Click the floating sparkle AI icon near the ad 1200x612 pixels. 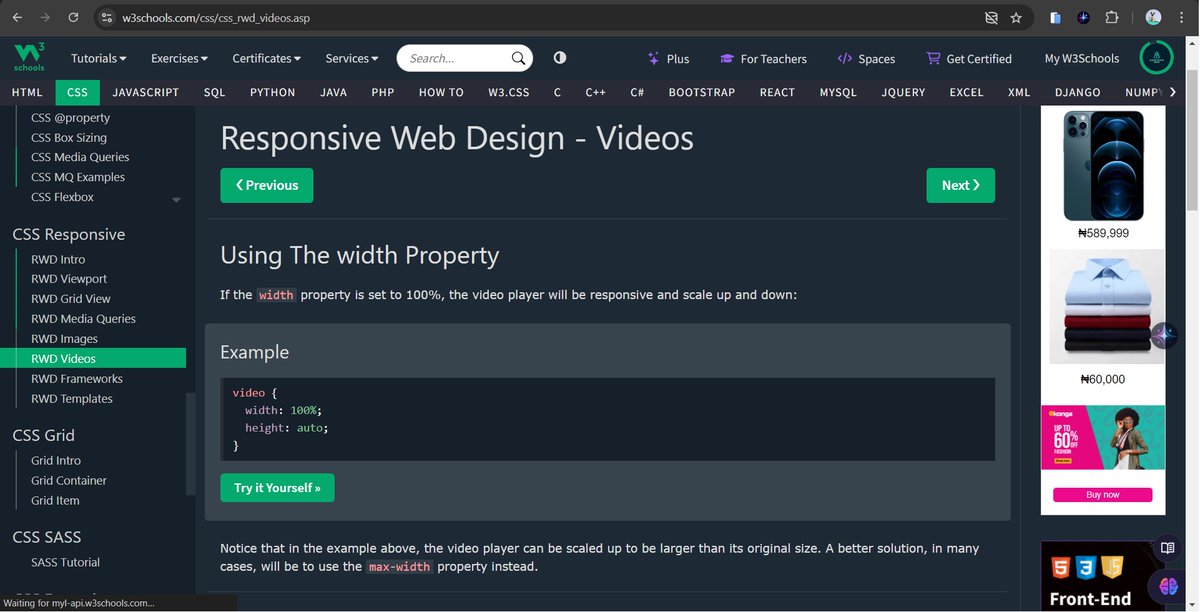[x=1165, y=336]
